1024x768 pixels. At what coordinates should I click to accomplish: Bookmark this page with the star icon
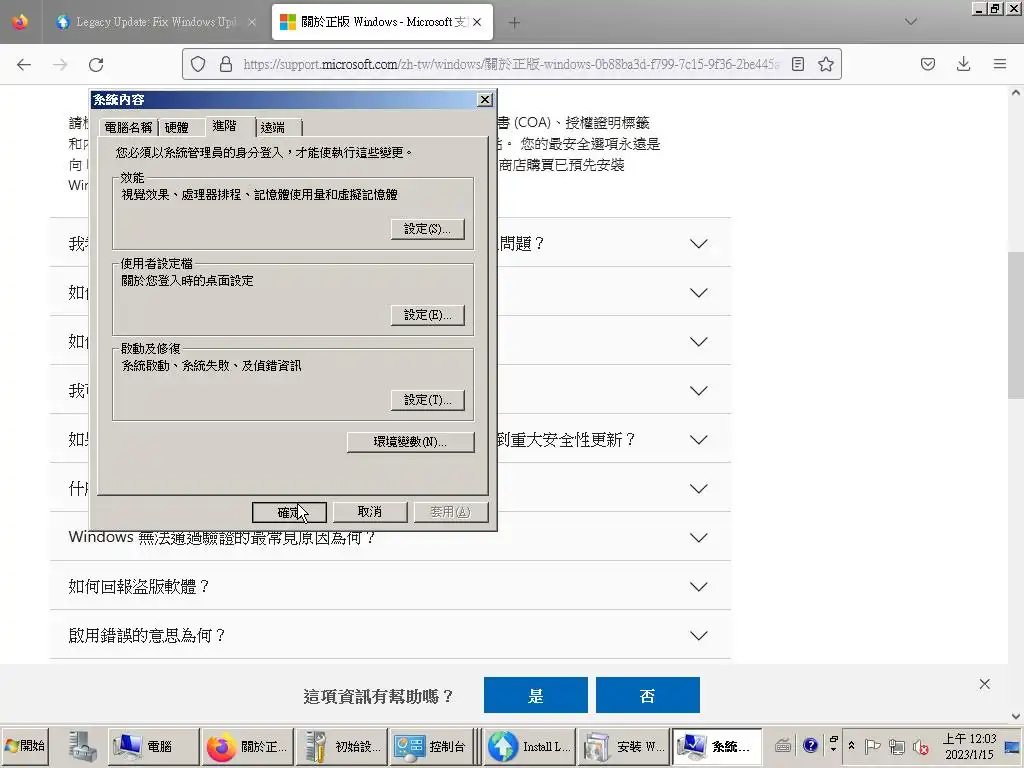point(825,64)
